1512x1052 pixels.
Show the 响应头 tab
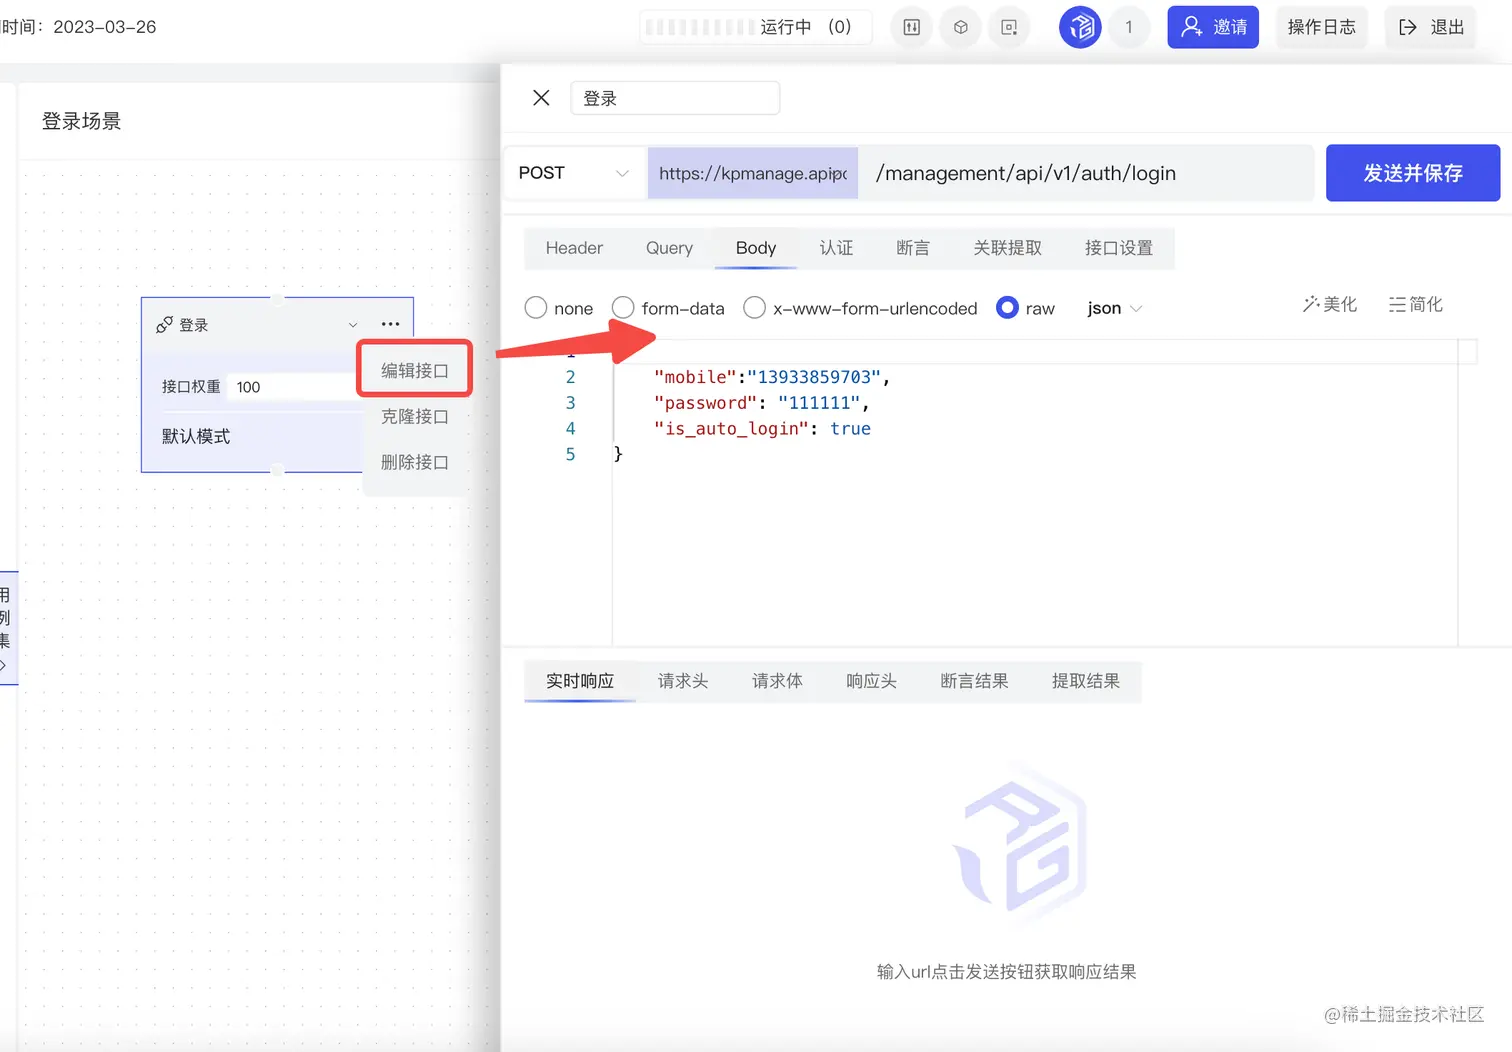(871, 681)
